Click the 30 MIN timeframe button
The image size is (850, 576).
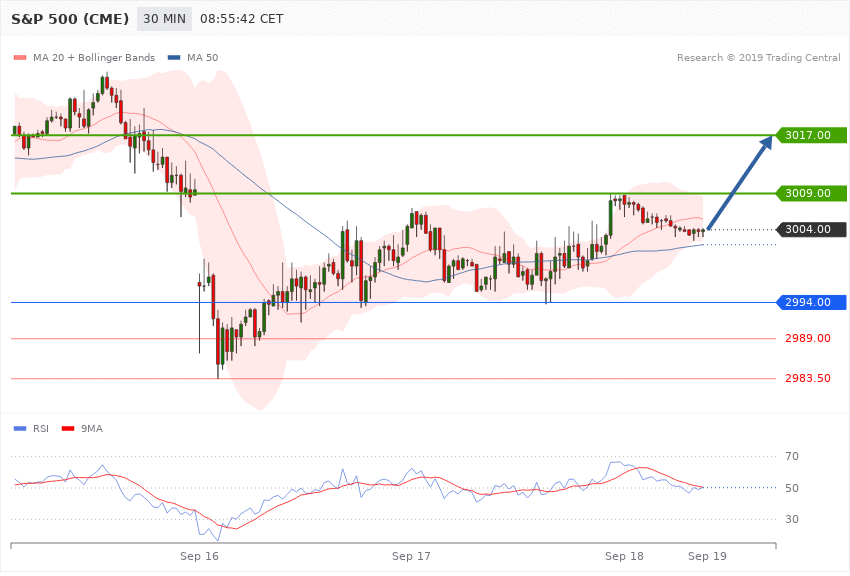[x=164, y=19]
